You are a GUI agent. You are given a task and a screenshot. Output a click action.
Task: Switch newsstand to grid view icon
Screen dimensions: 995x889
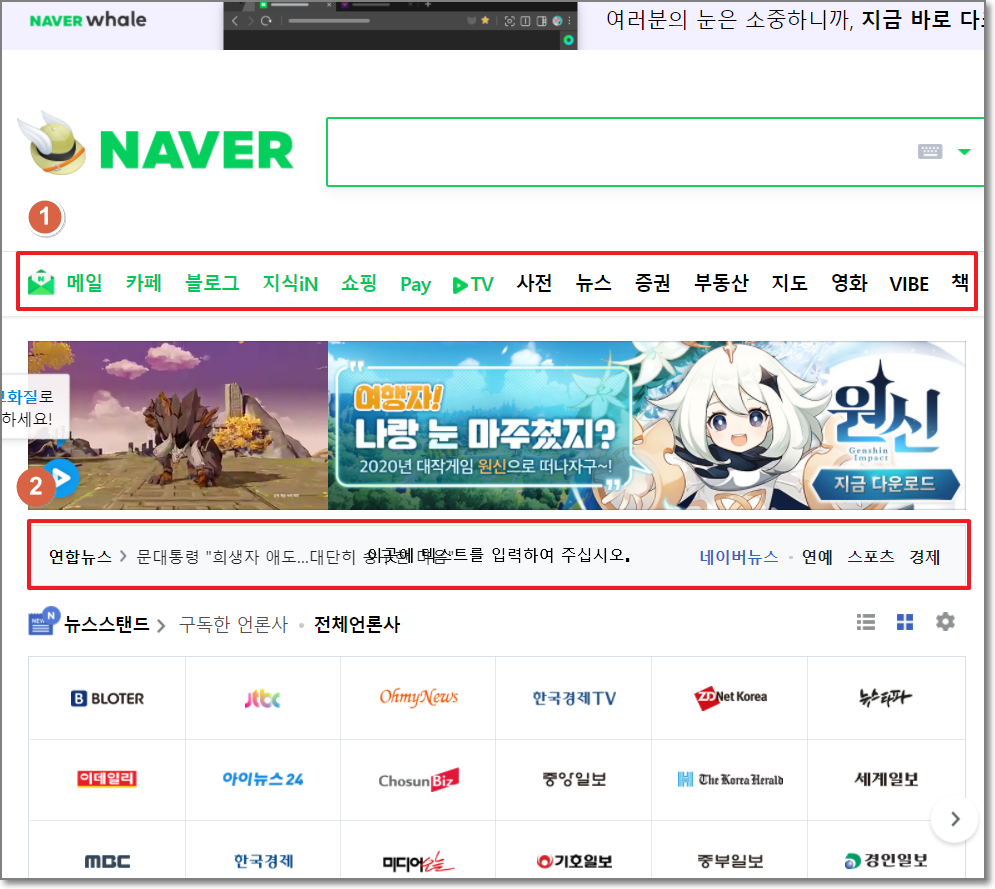(x=905, y=622)
